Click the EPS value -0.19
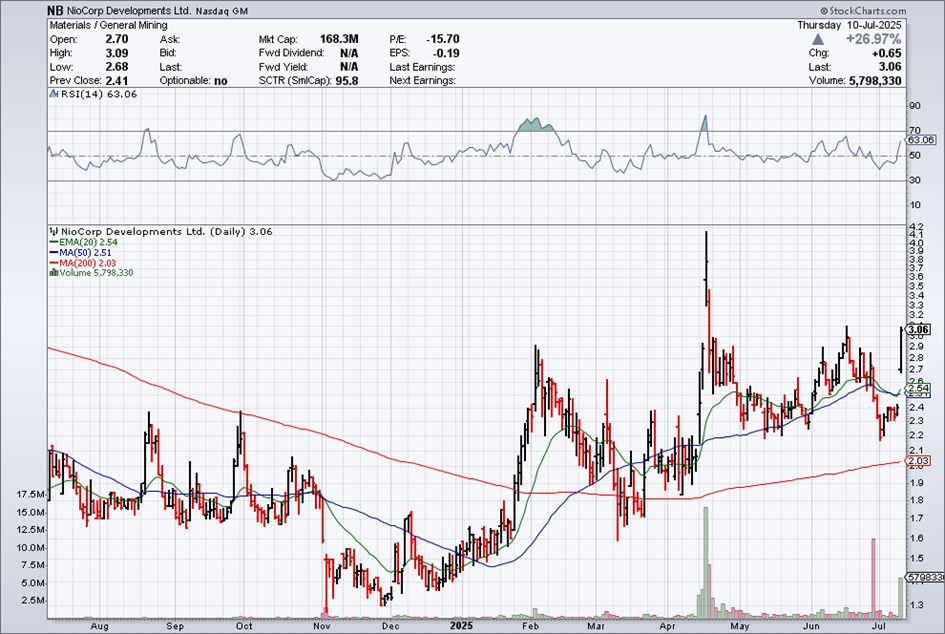The width and height of the screenshot is (945, 634). 446,53
